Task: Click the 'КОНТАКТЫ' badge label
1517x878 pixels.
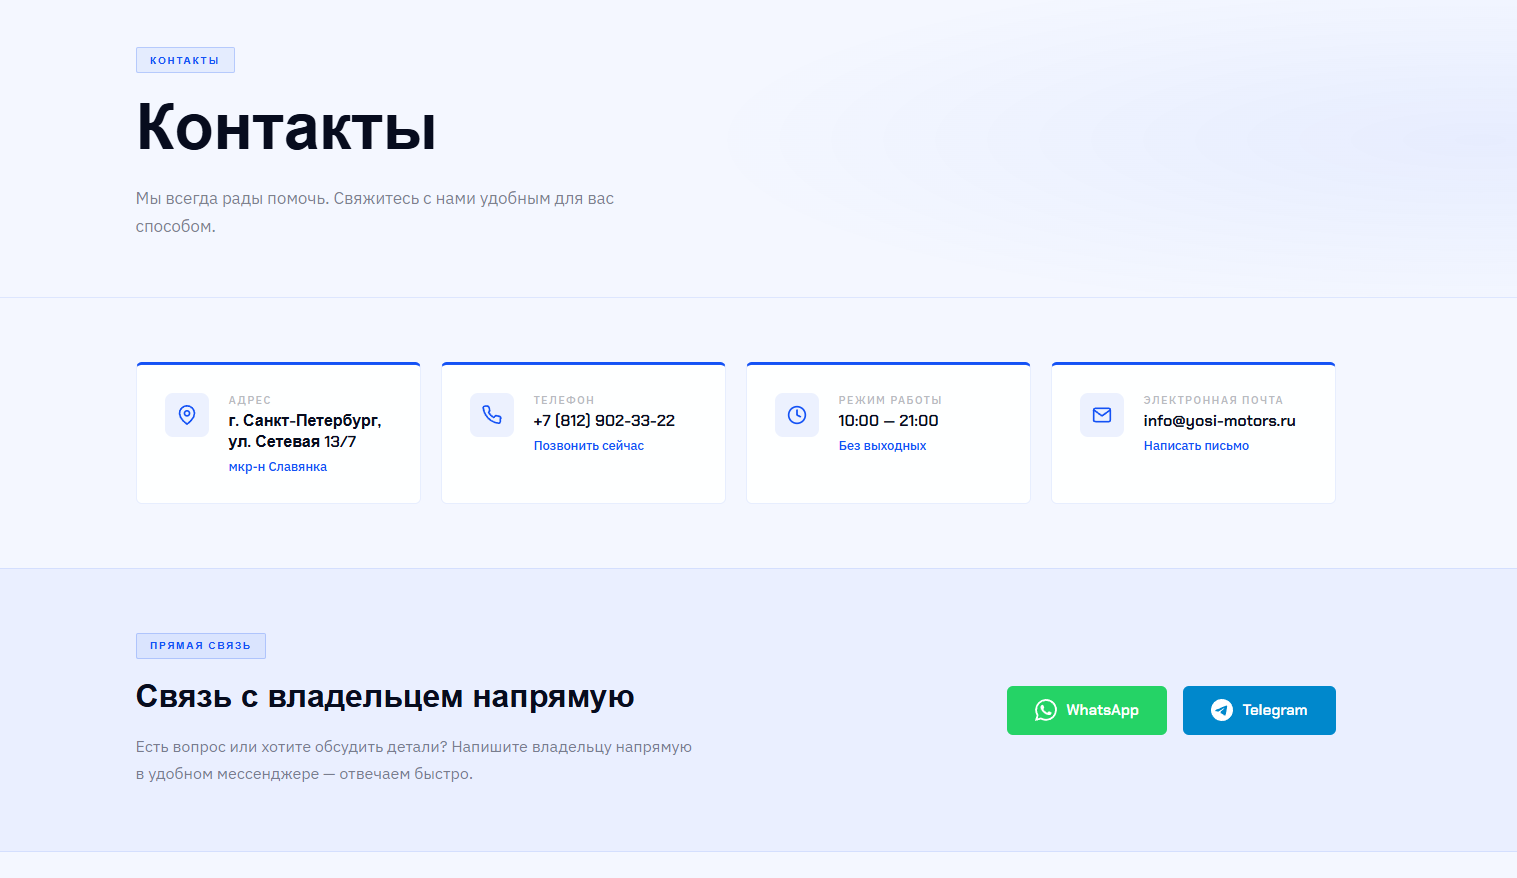Action: [x=185, y=60]
